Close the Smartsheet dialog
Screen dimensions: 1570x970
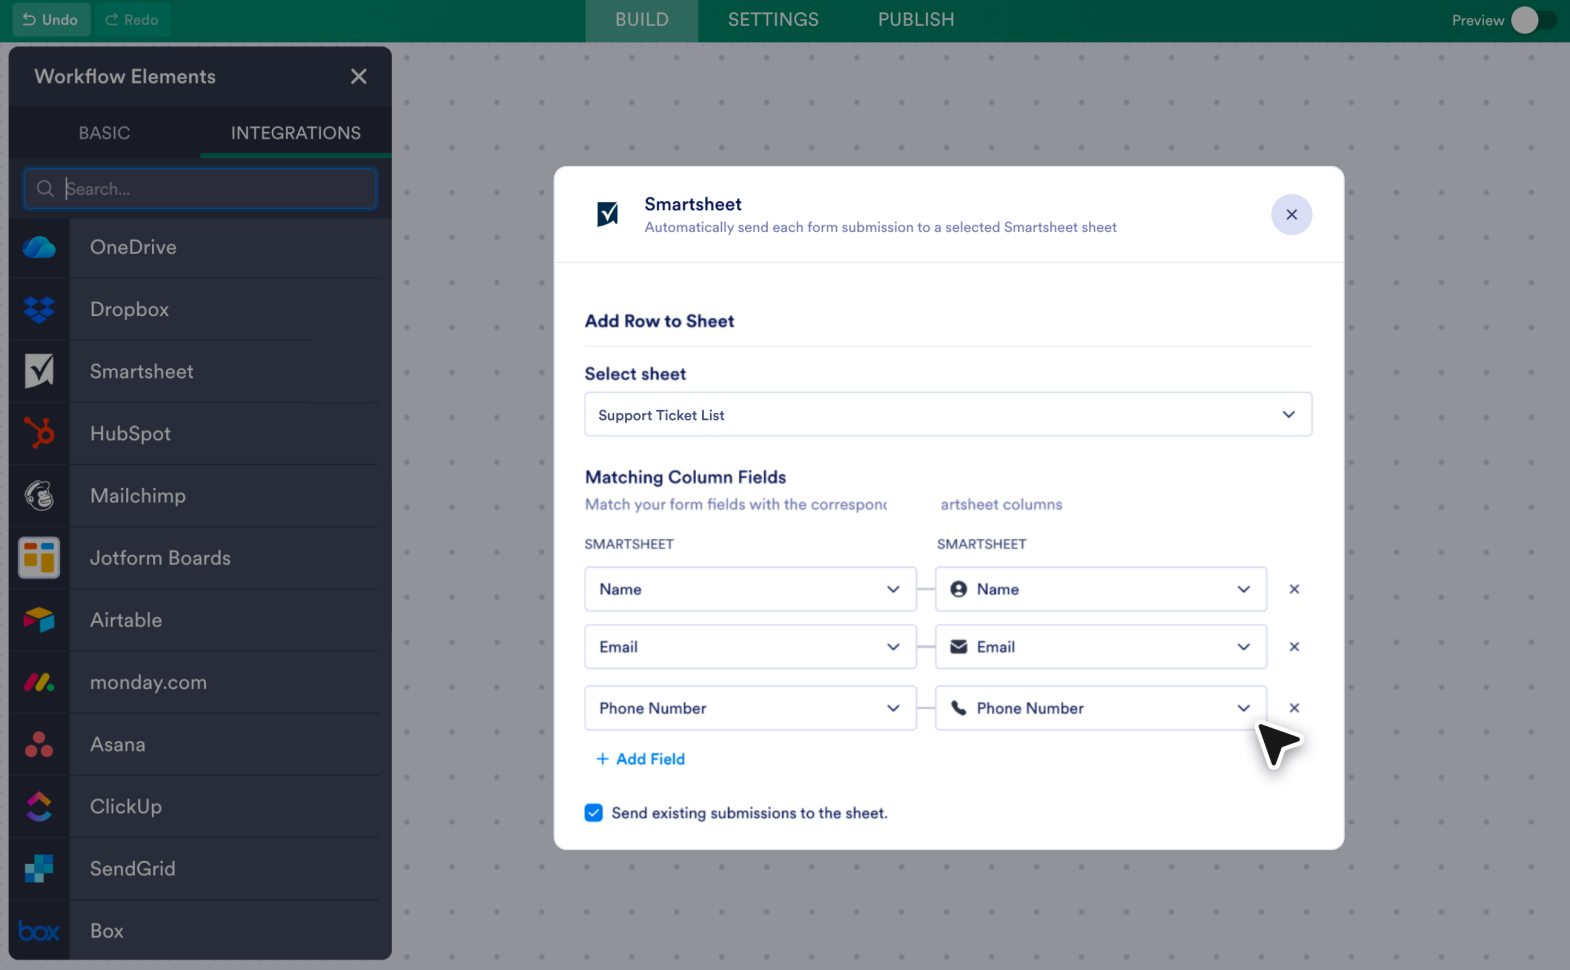tap(1291, 214)
